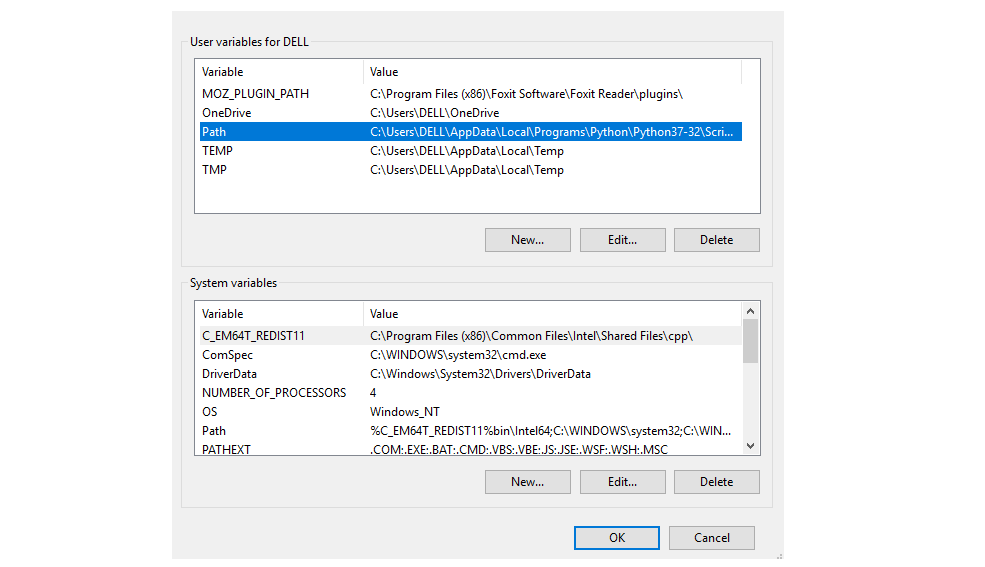Select the TEMP user variable row

[x=471, y=151]
